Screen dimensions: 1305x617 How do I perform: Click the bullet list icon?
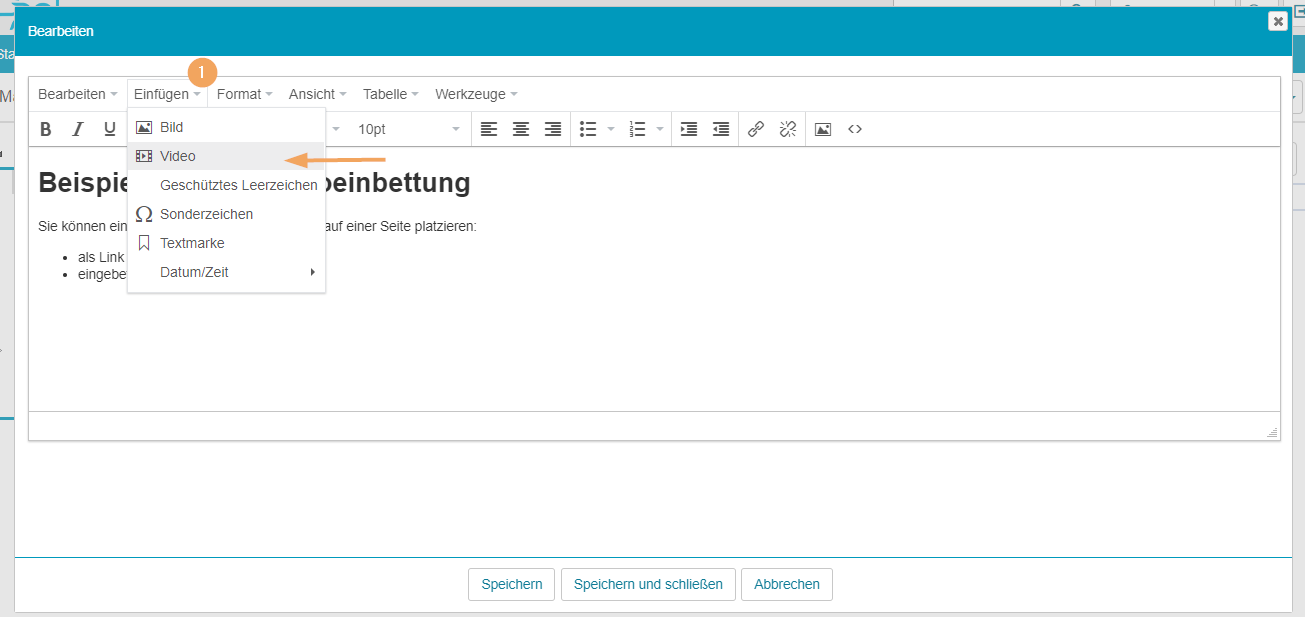[x=589, y=129]
